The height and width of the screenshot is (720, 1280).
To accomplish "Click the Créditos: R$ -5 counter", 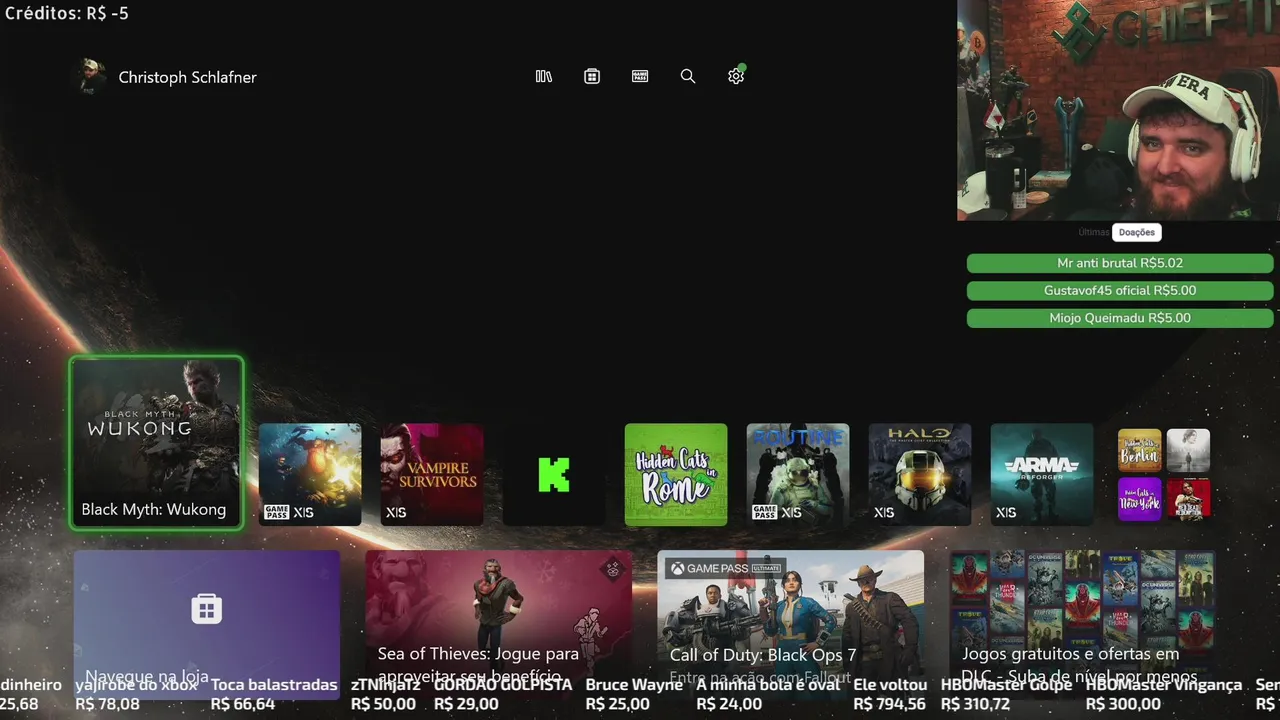I will (67, 14).
